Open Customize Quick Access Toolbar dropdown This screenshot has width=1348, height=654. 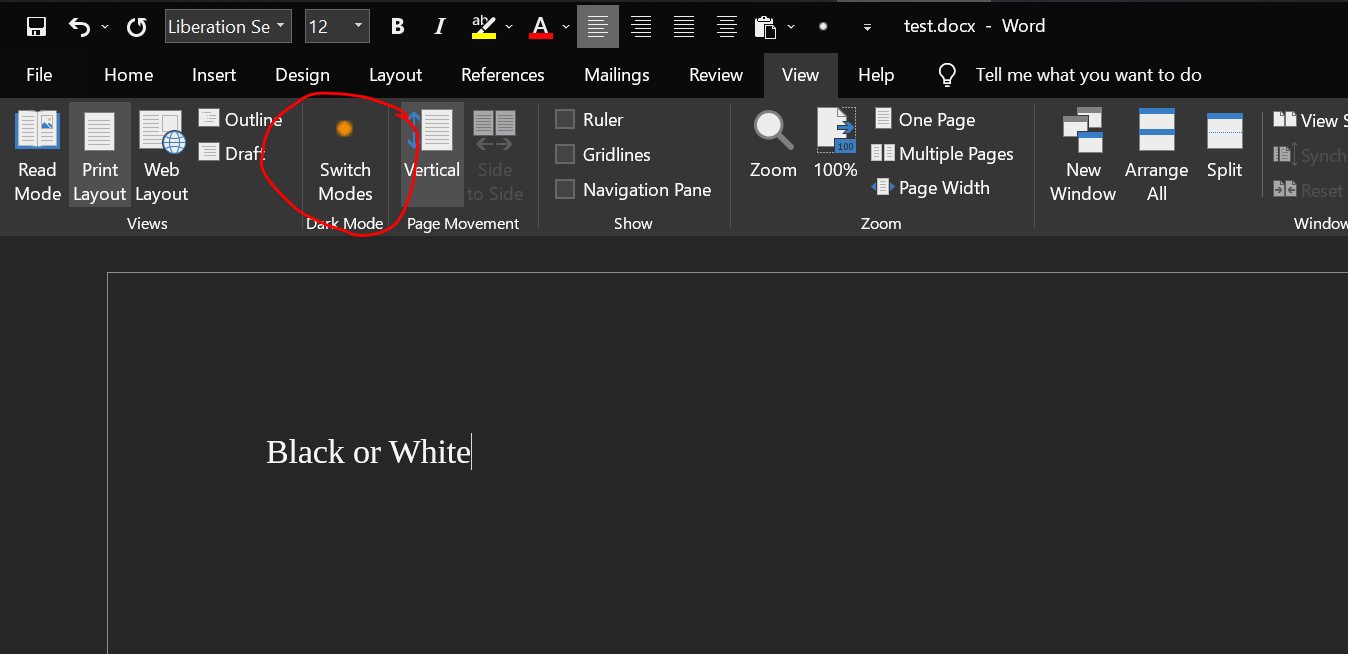pos(867,27)
